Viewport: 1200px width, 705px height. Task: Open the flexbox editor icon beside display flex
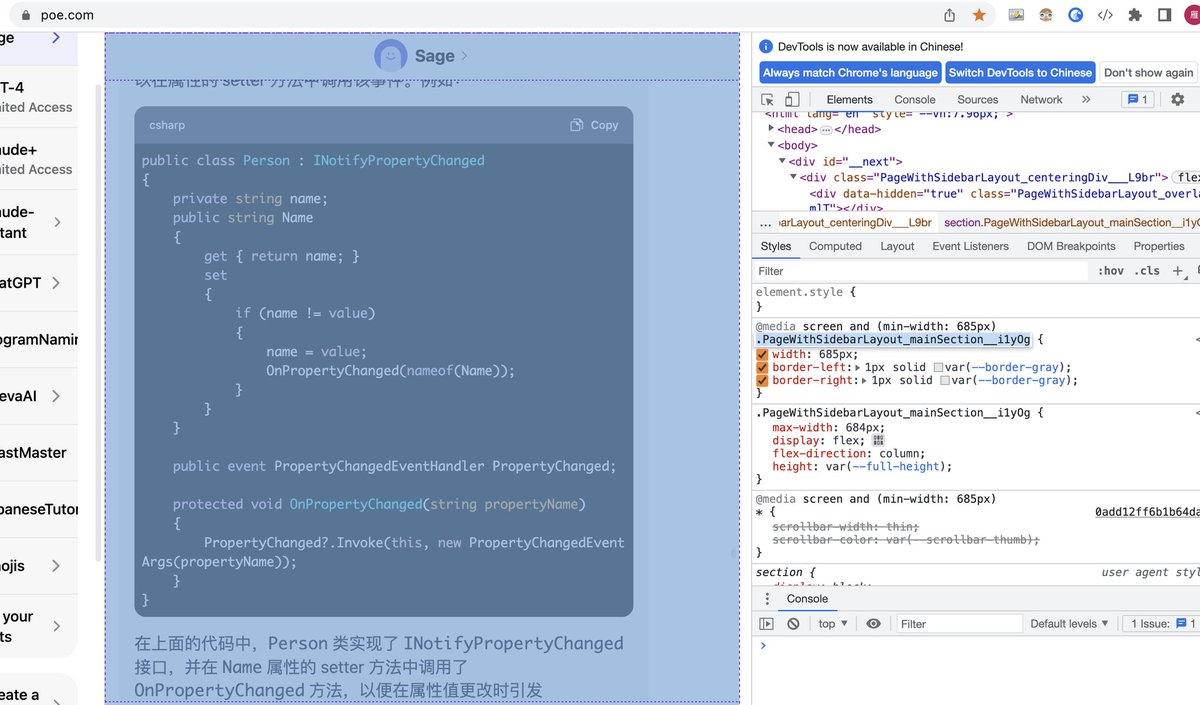(878, 440)
